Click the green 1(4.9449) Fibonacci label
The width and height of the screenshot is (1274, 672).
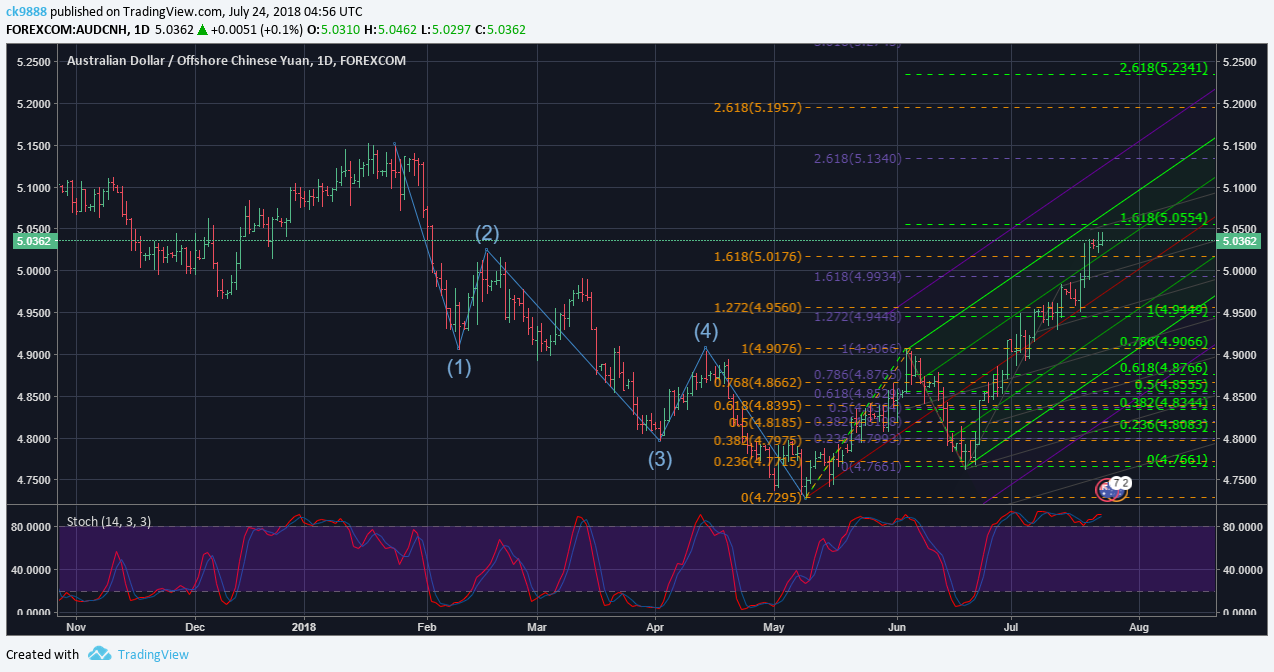coord(1178,311)
